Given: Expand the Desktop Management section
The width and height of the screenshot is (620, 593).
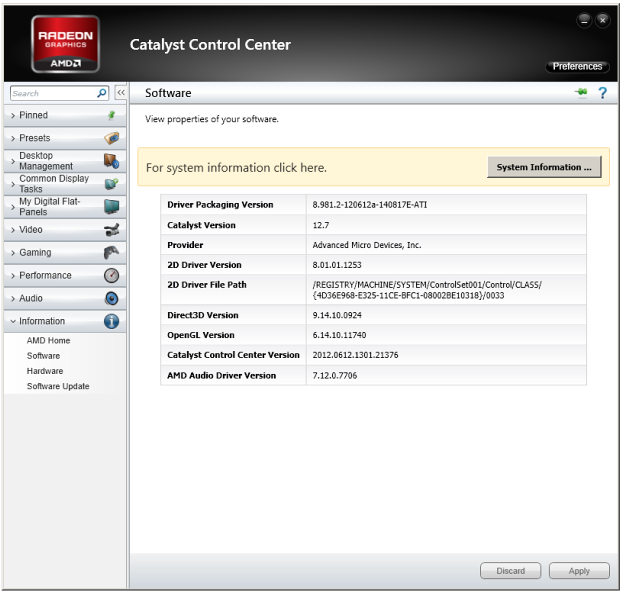Looking at the screenshot, I should point(65,161).
